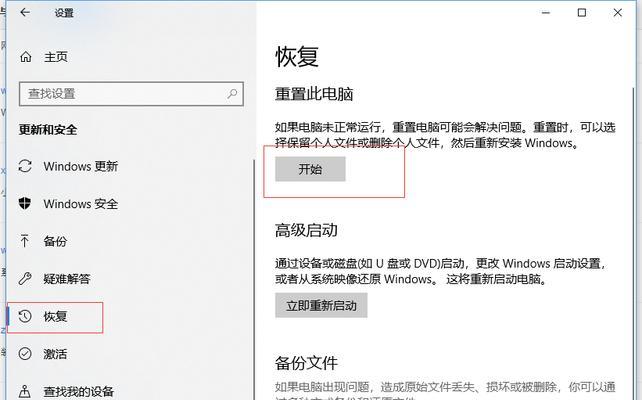This screenshot has height=400, width=642.
Task: Open the Windows 更新 section
Action: [x=81, y=166]
